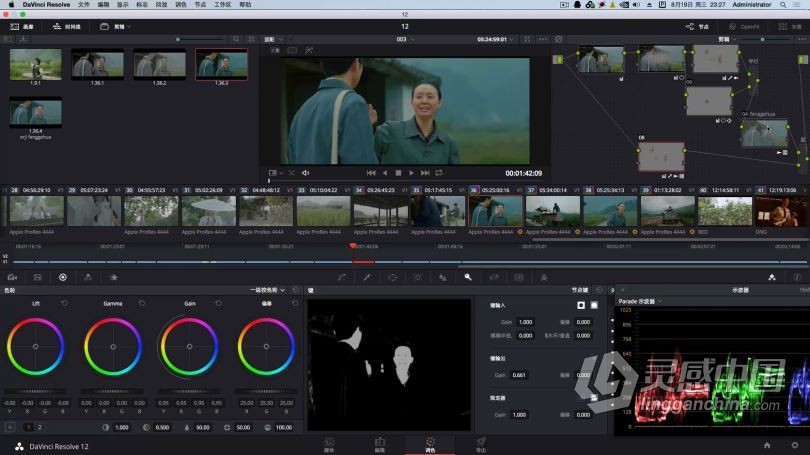Stop viewer playback
Image resolution: width=810 pixels, height=455 pixels.
click(x=398, y=173)
